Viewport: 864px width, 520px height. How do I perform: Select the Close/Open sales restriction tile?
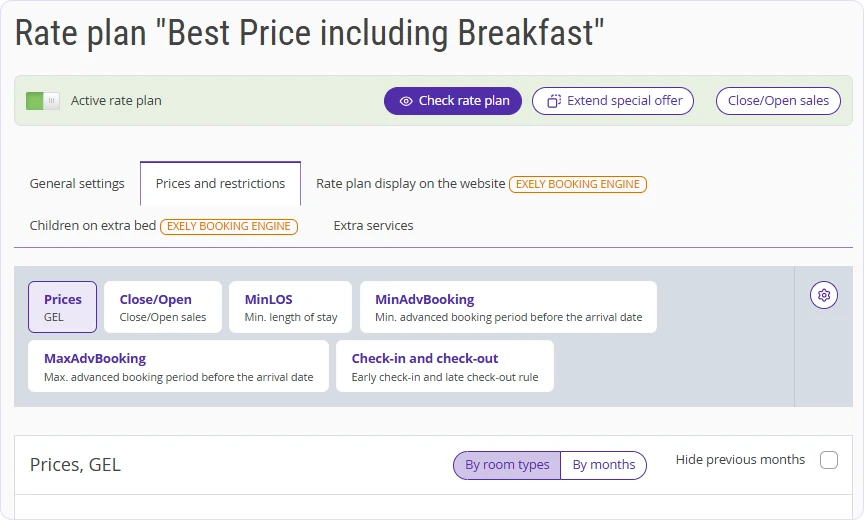(163, 307)
